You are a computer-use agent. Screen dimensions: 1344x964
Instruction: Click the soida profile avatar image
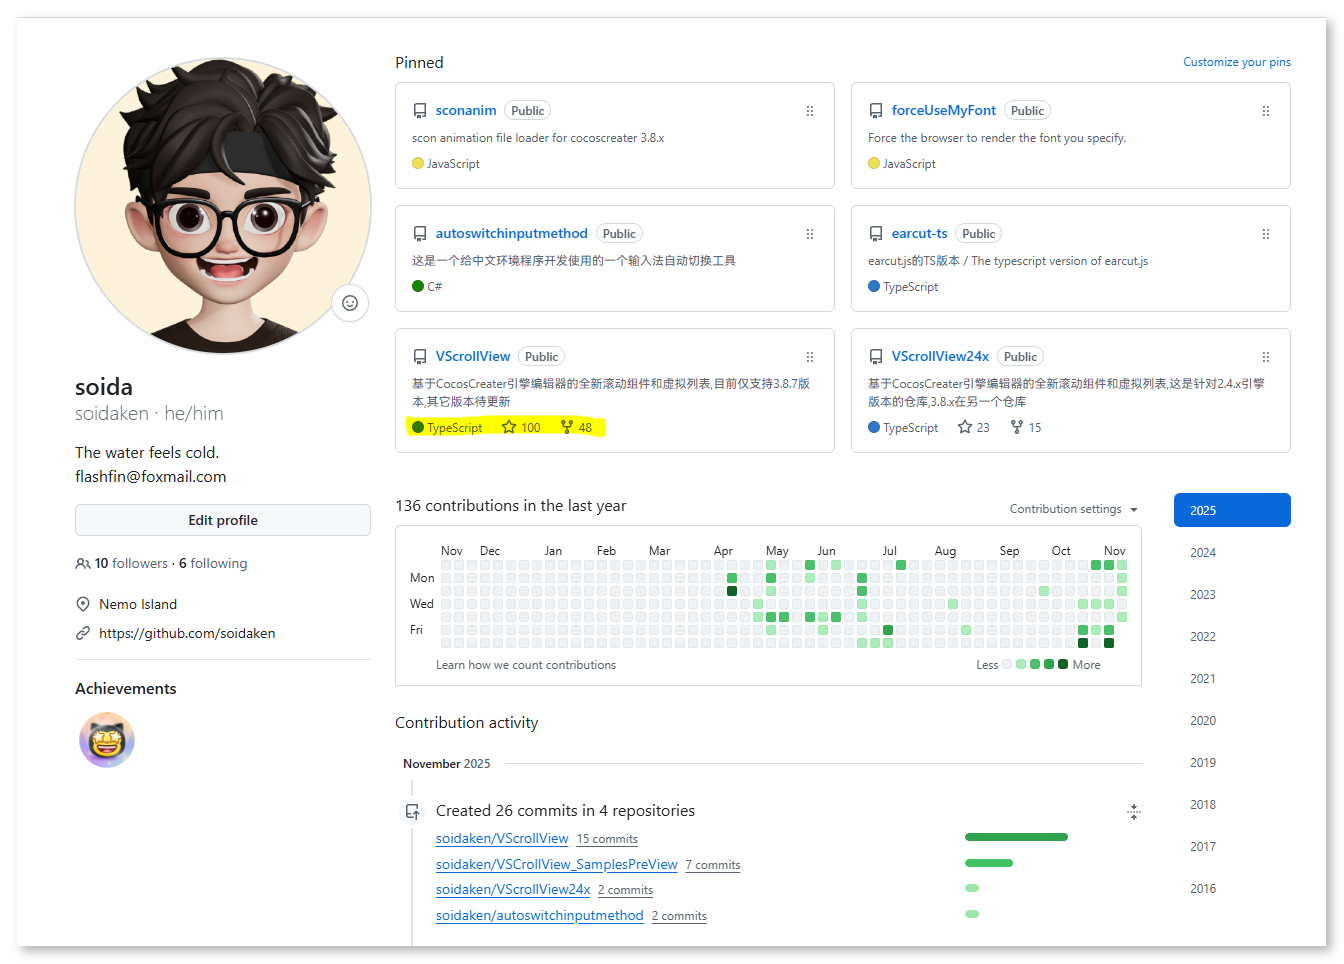click(x=223, y=206)
